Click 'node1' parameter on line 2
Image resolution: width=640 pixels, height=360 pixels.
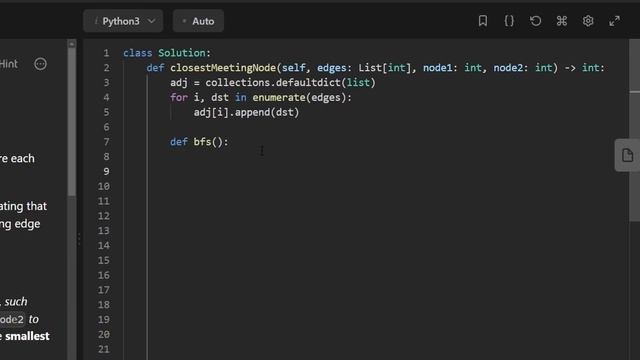click(x=437, y=68)
